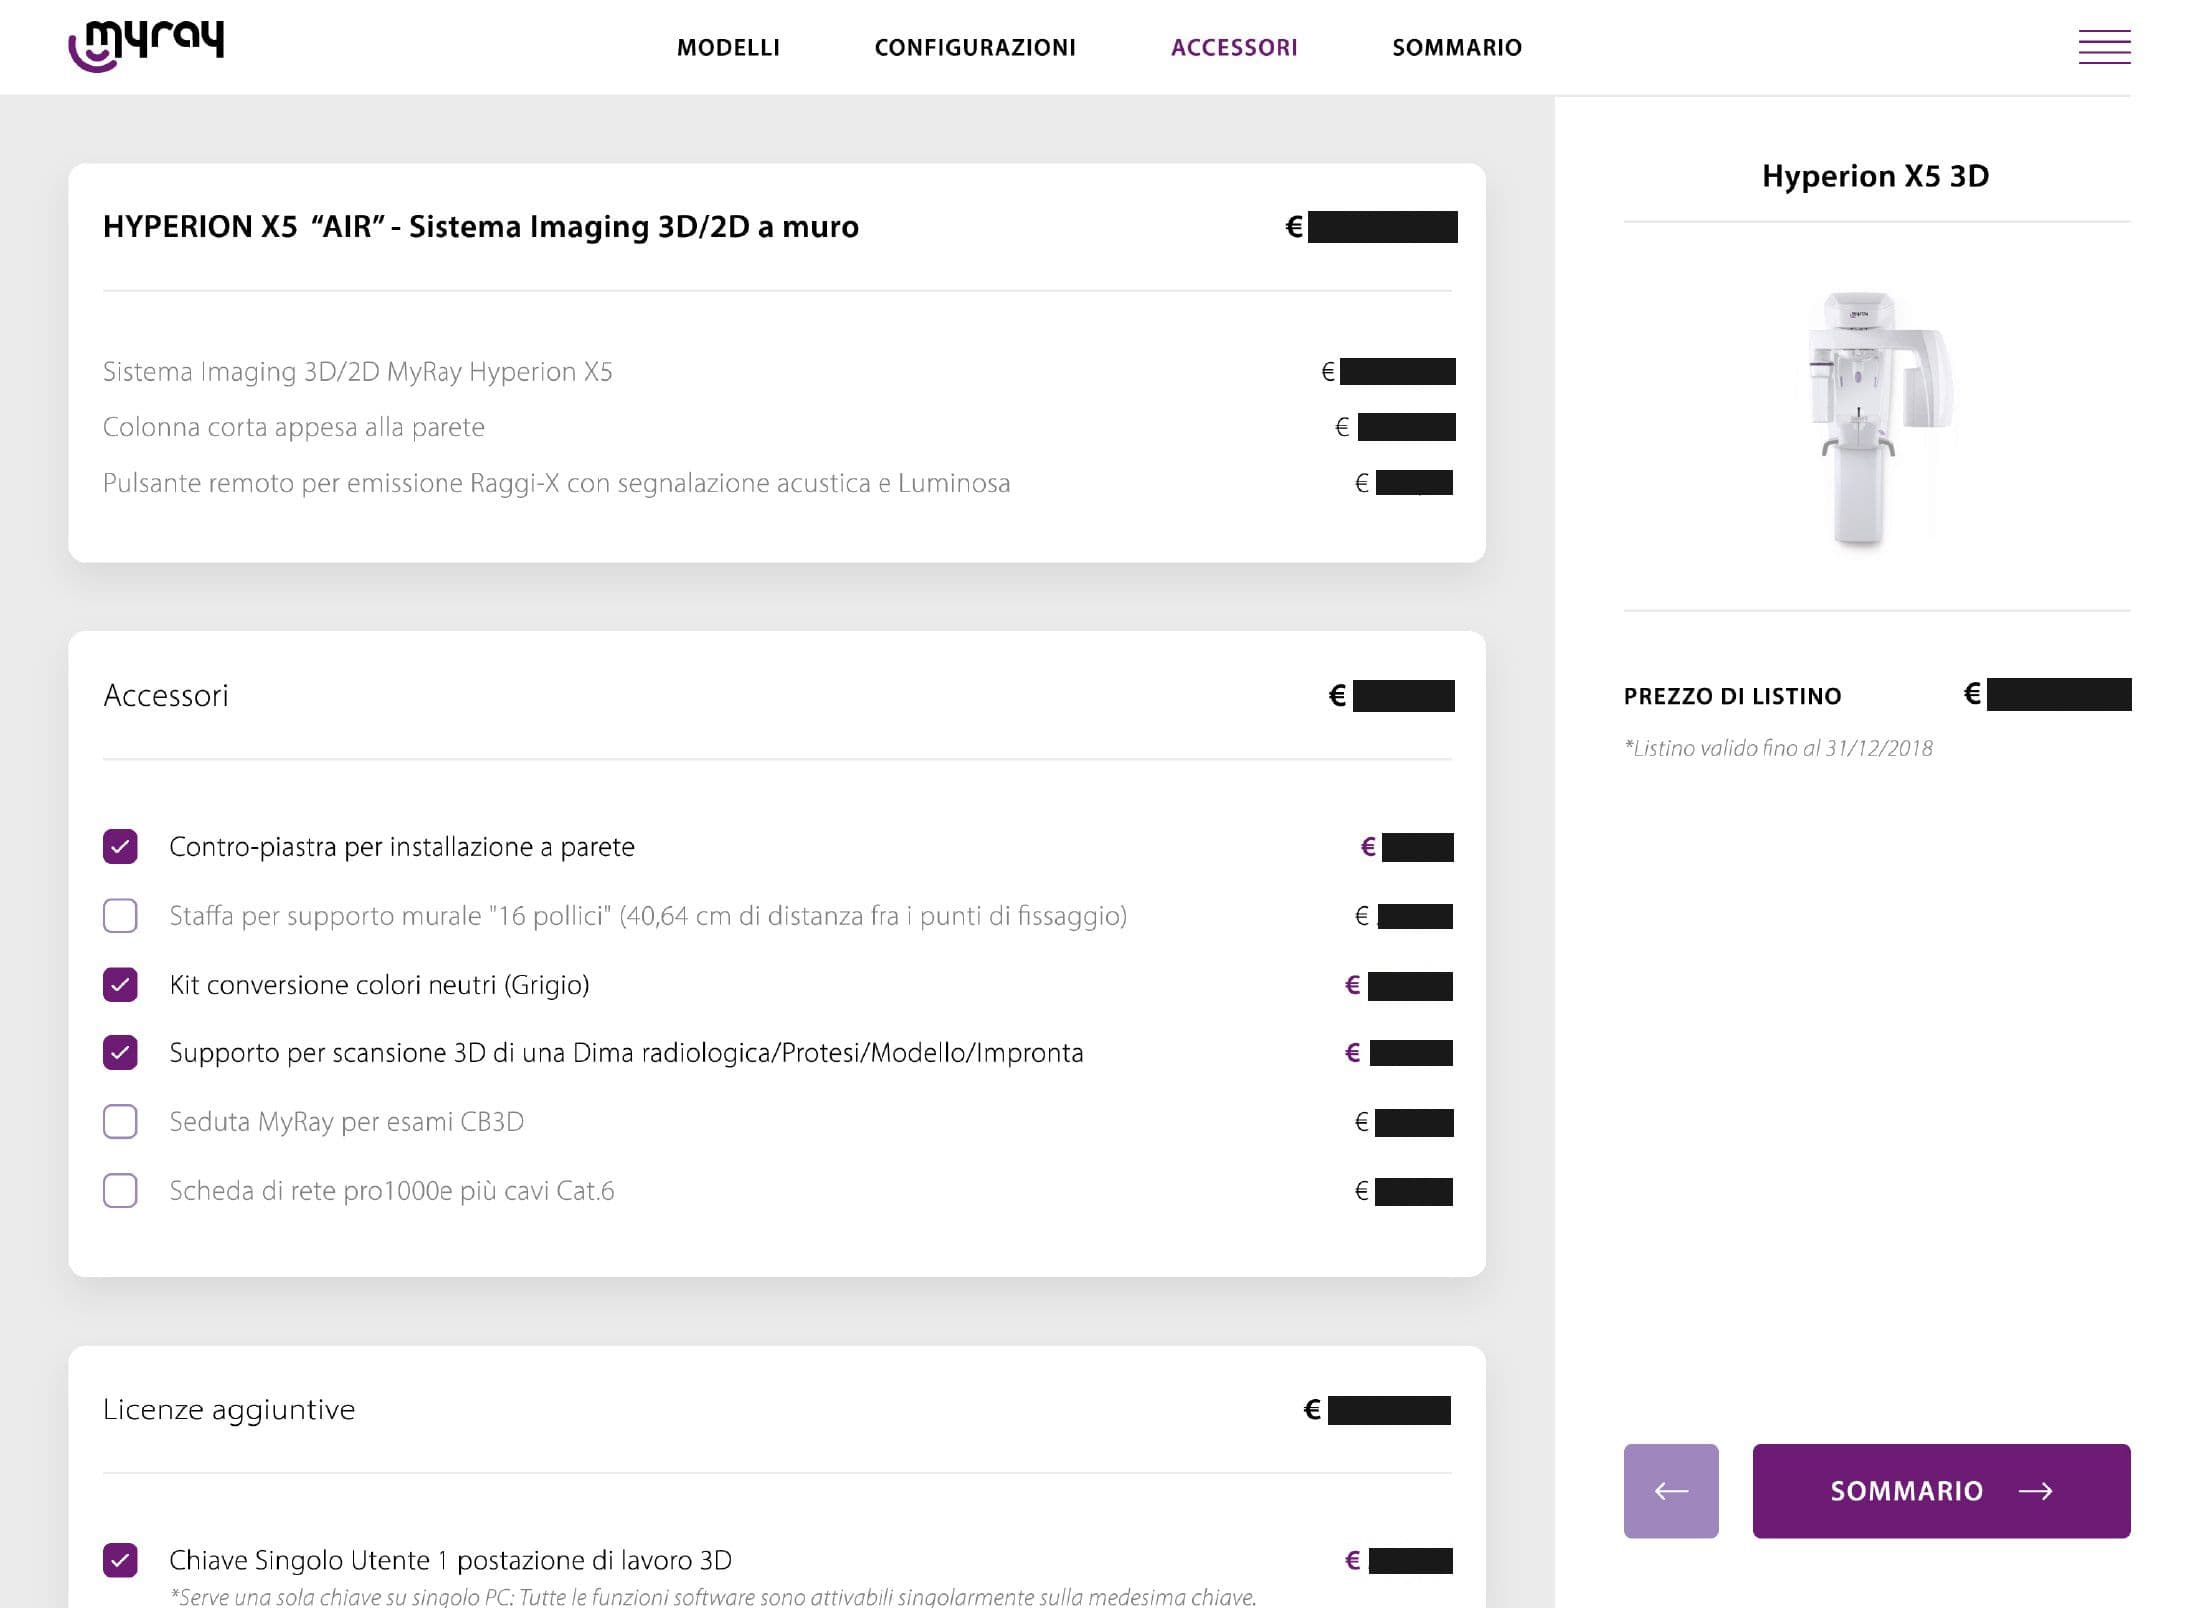
Task: Open the MODELLI tab
Action: [728, 48]
